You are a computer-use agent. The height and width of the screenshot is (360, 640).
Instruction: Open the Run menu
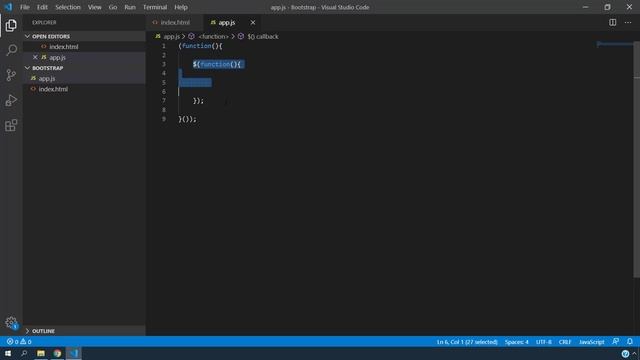click(130, 7)
